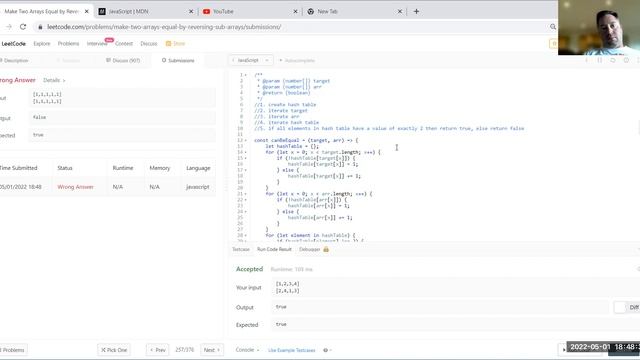Go to previous problem with Prev
Screen dimensions: 640x360
coord(158,350)
